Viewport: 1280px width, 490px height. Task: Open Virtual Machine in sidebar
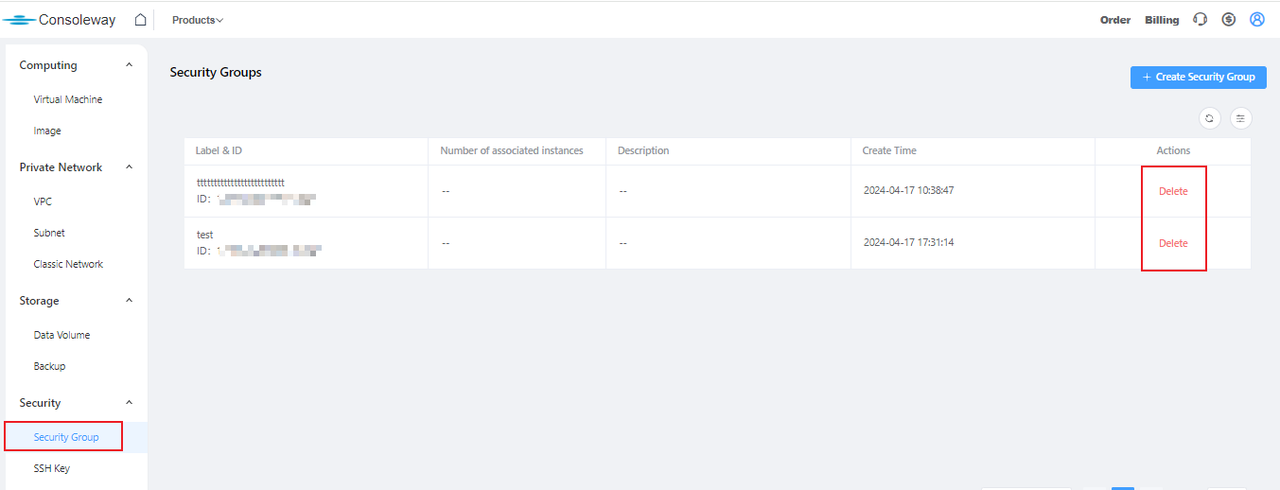[x=68, y=100]
